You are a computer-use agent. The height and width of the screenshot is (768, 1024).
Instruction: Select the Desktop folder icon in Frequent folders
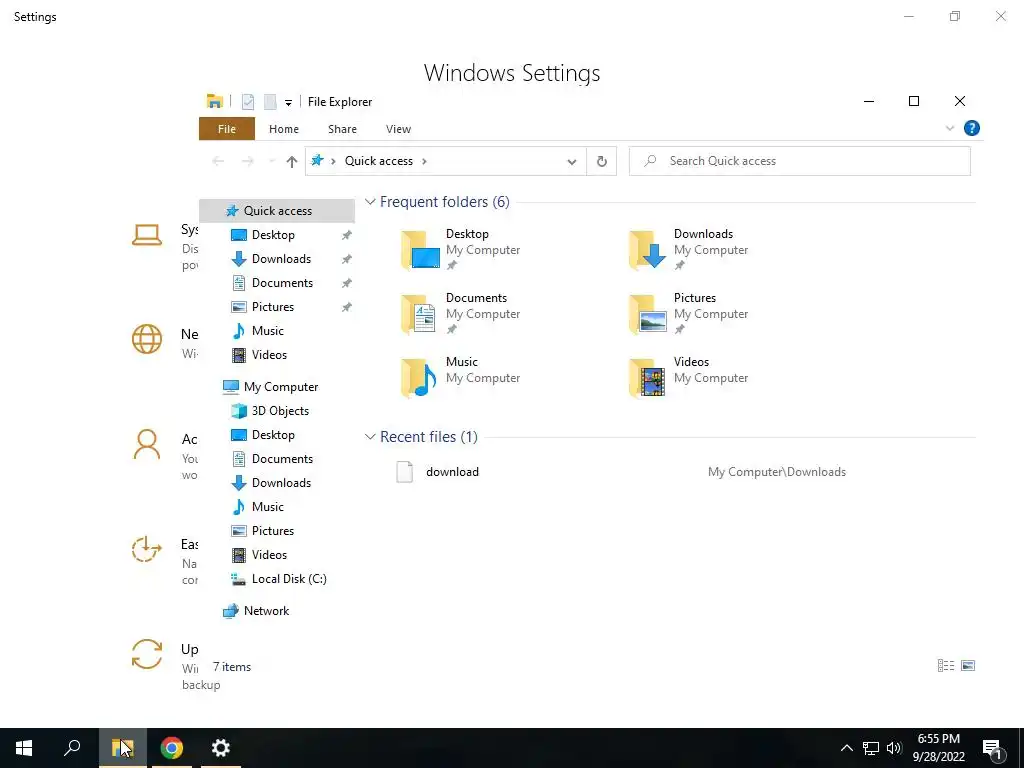420,250
